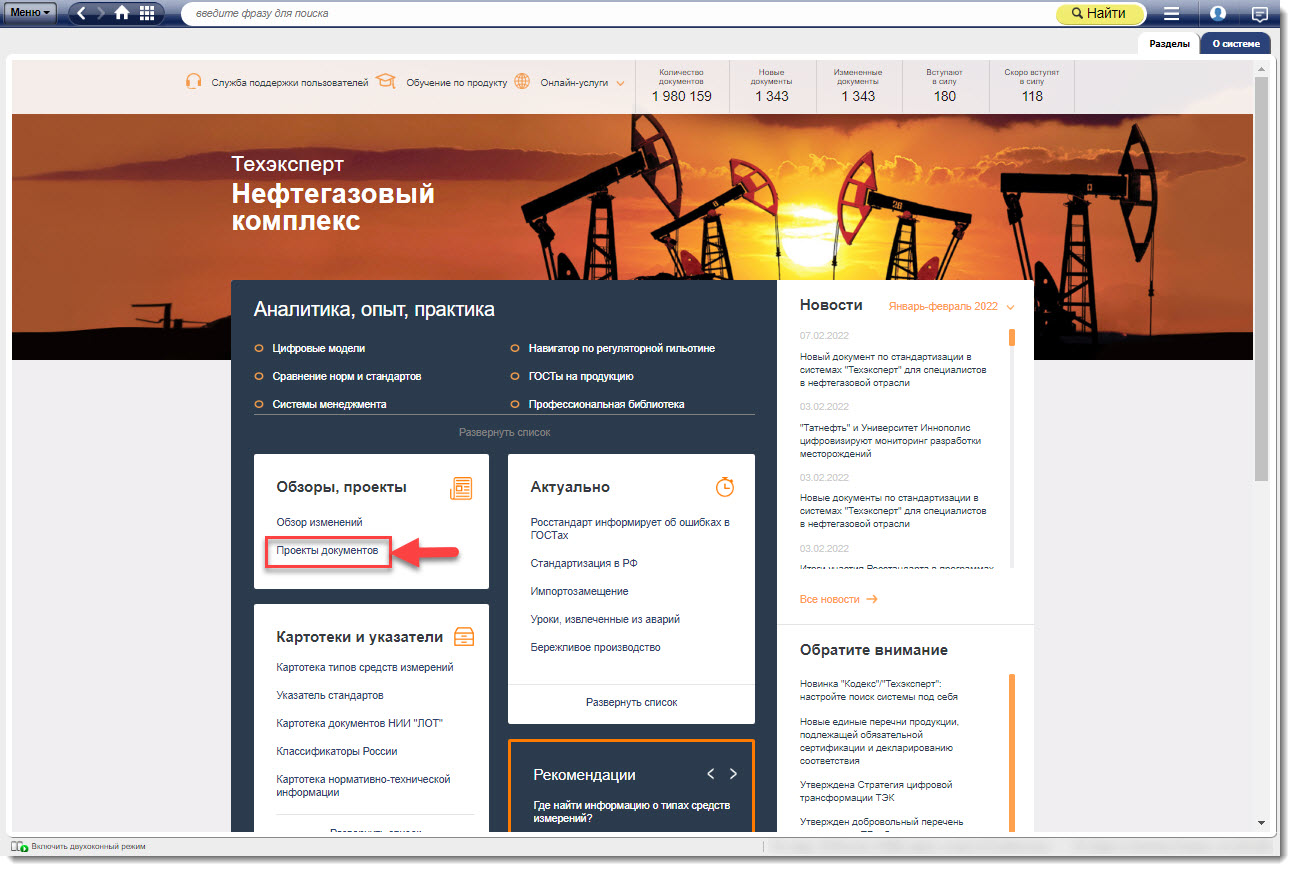Click the newspaper icon in Обзоры, проекты

[x=460, y=487]
